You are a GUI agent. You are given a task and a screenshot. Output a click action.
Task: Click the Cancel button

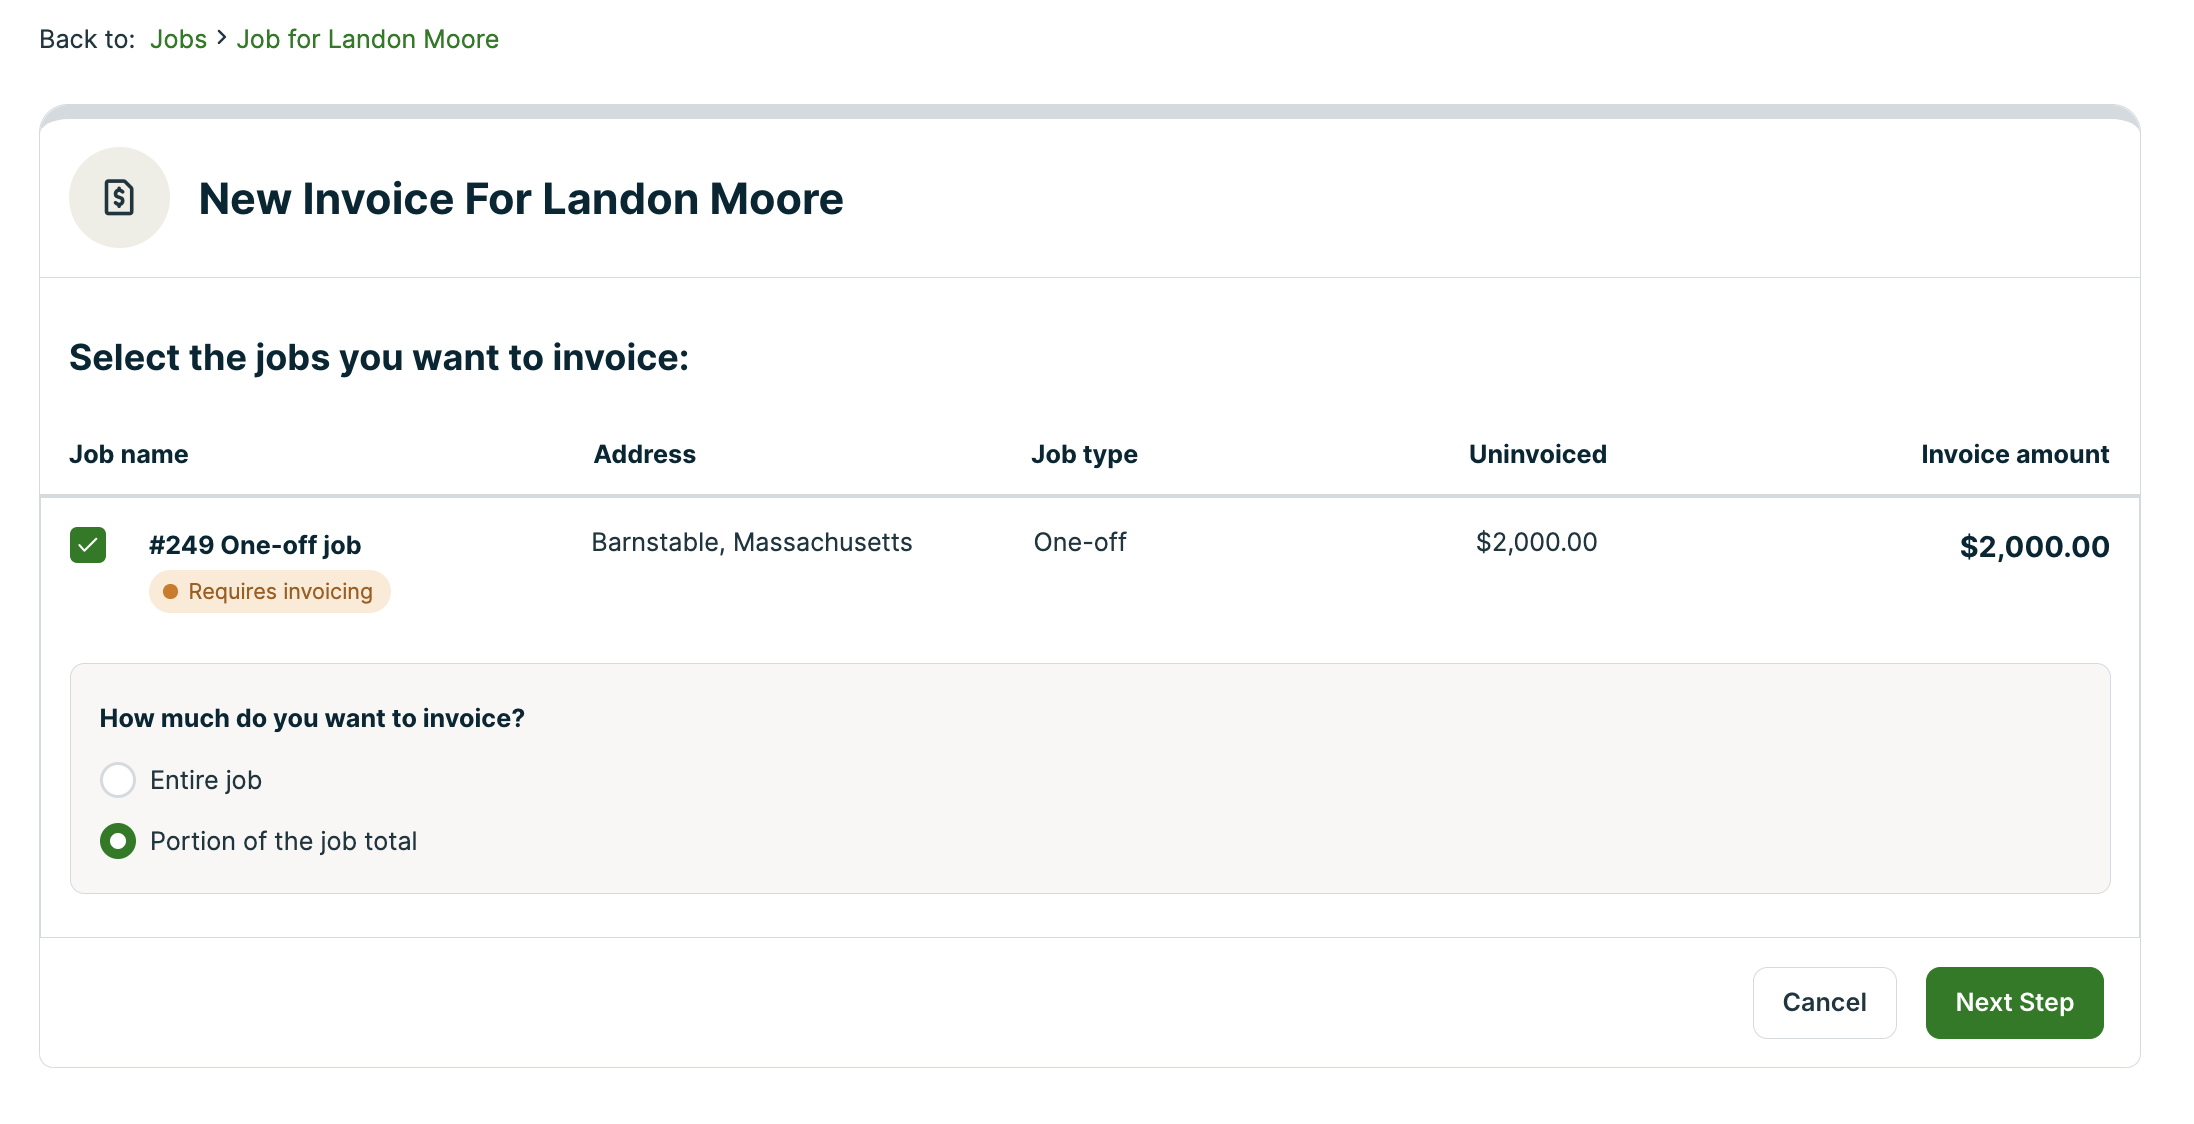[1823, 1002]
